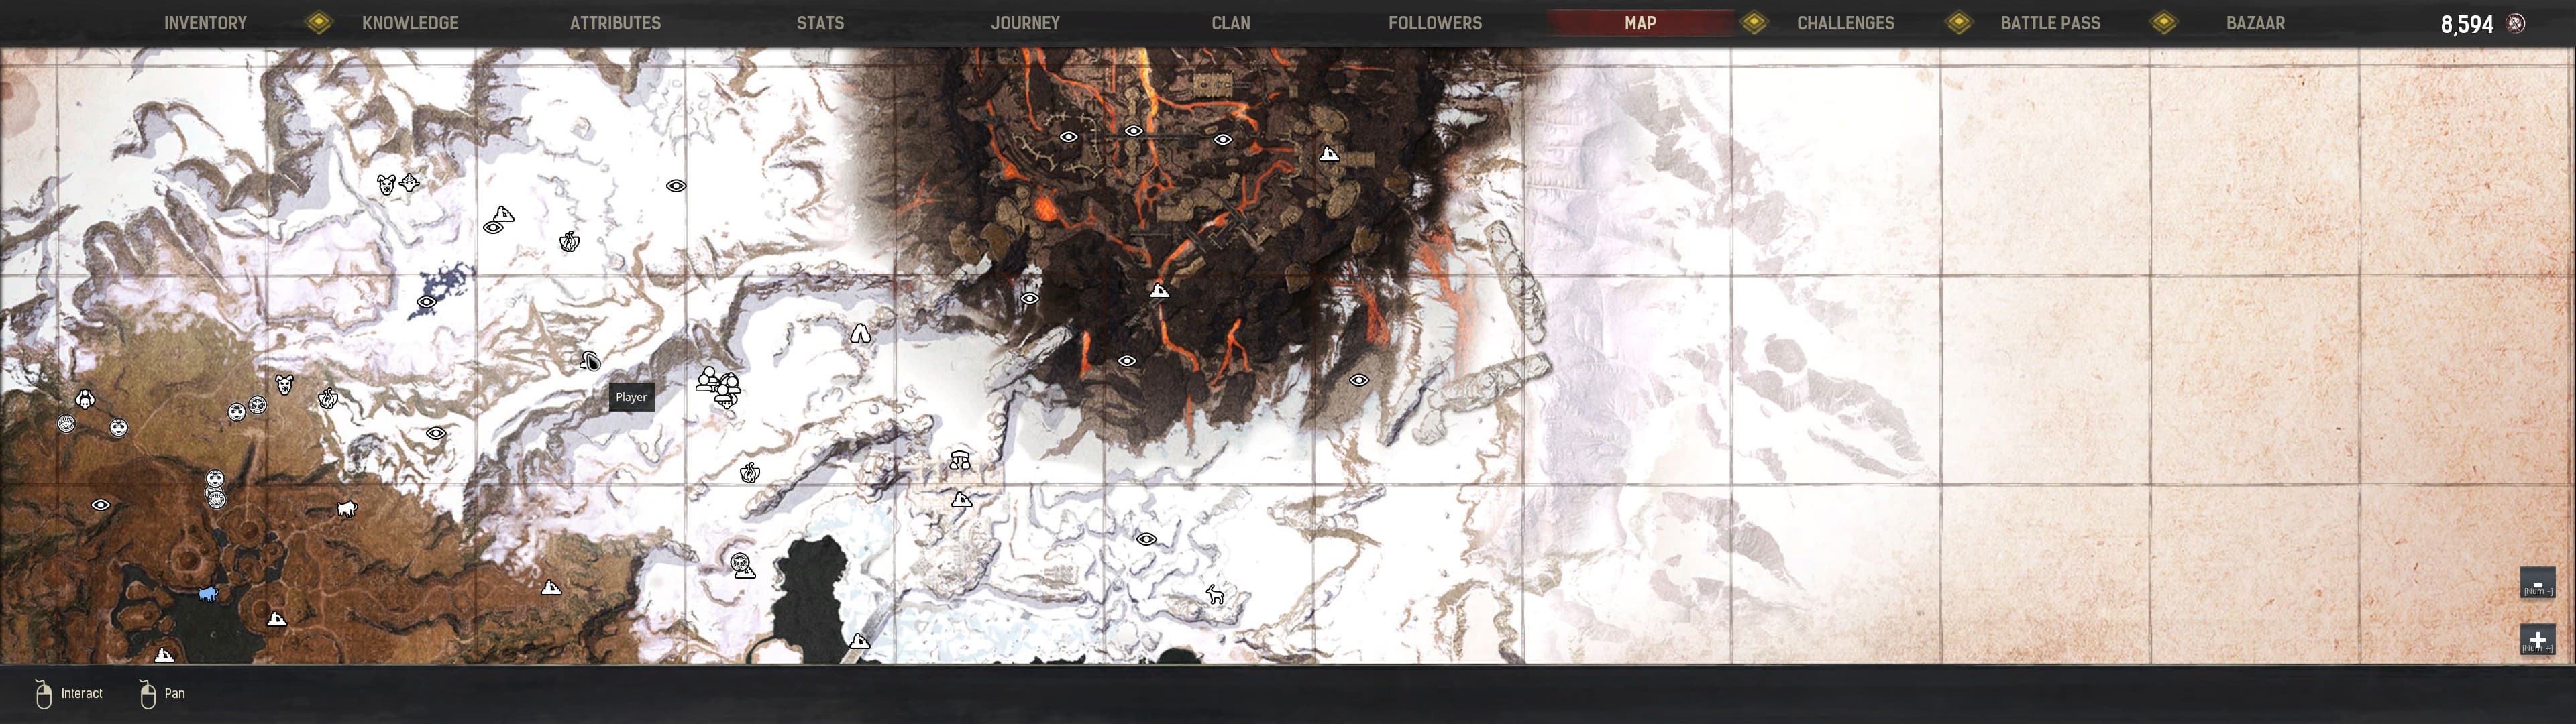Select the clustered people camp markers
The image size is (2576, 724).
point(719,388)
